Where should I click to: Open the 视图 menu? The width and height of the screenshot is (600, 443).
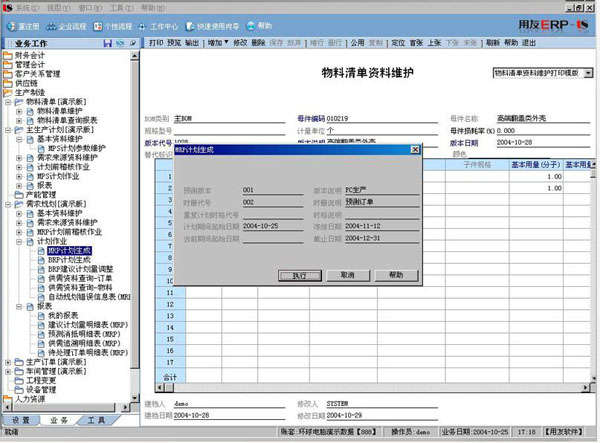pos(59,8)
